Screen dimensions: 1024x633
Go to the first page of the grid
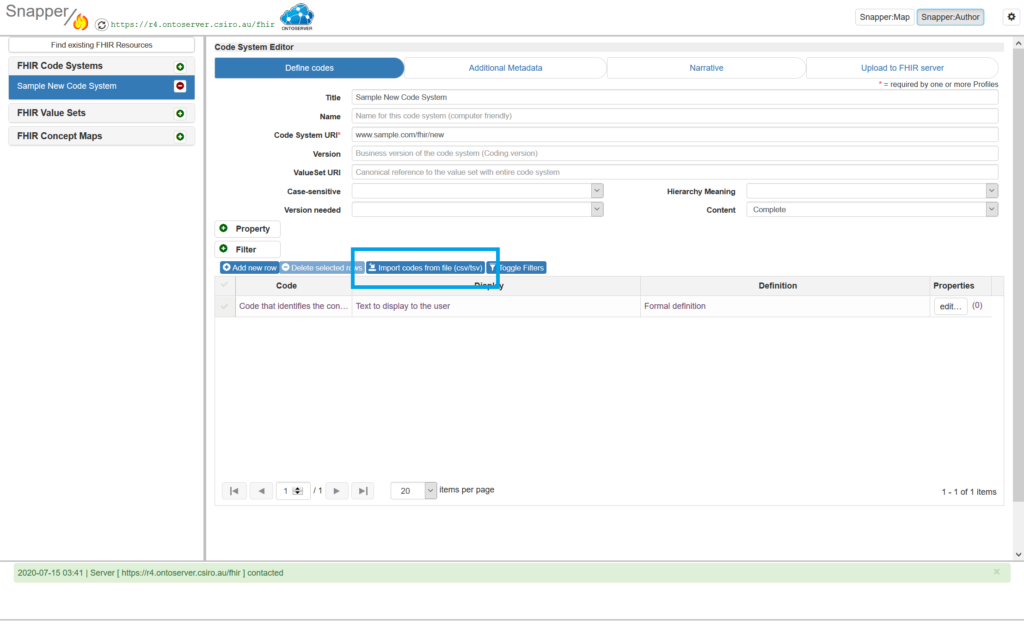[234, 491]
